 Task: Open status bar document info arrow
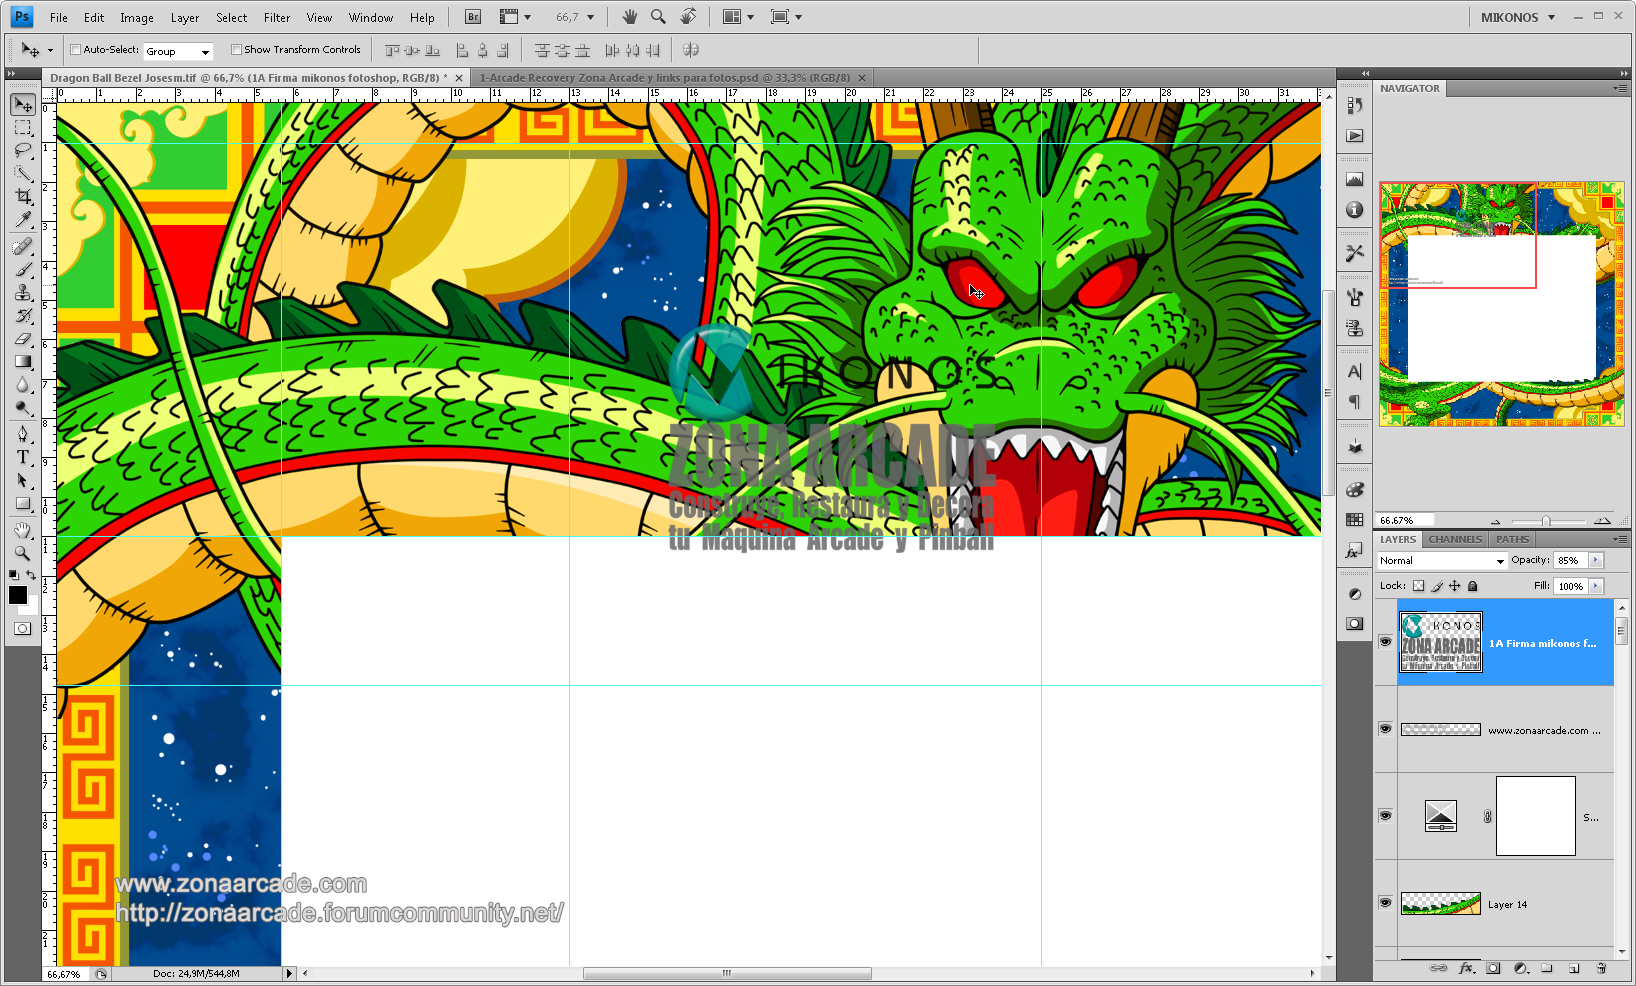click(x=290, y=973)
